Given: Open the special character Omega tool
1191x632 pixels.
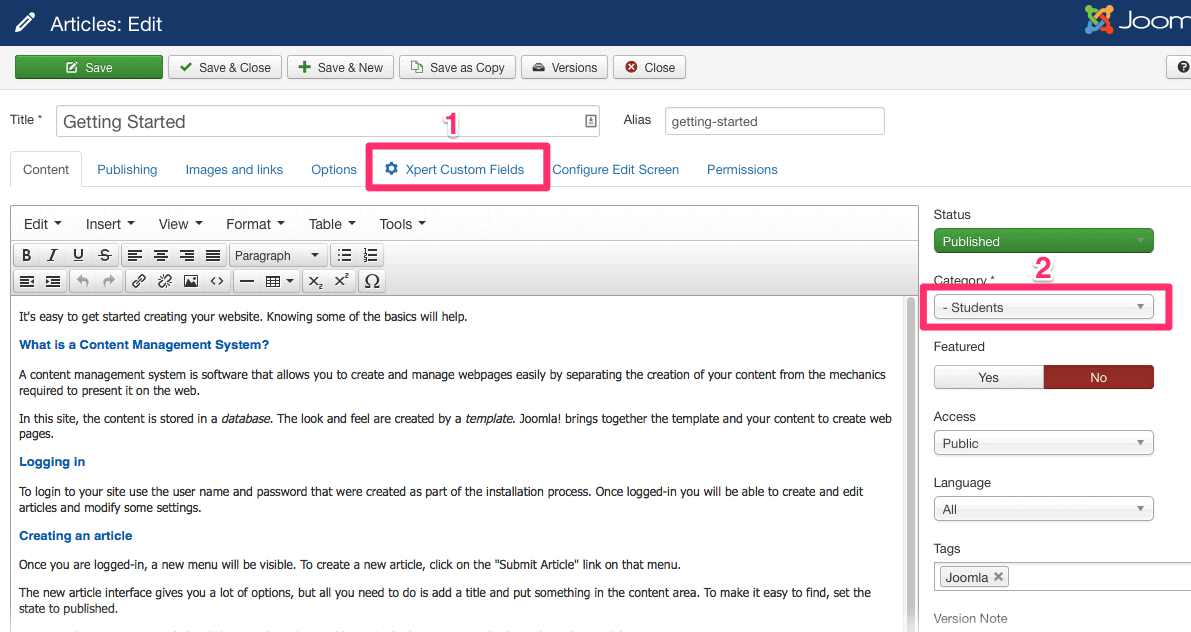Looking at the screenshot, I should pyautogui.click(x=372, y=281).
